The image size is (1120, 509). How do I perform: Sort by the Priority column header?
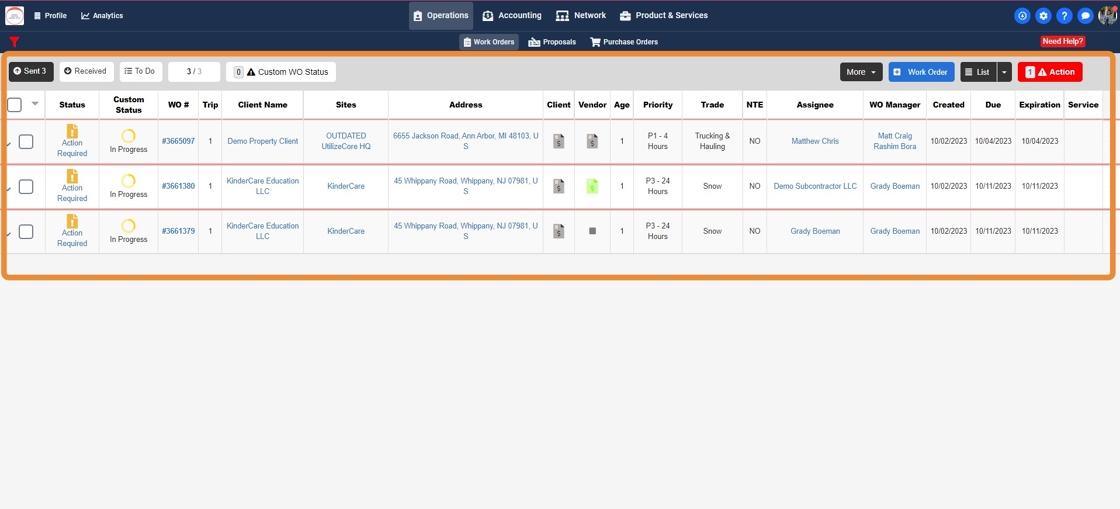click(658, 105)
